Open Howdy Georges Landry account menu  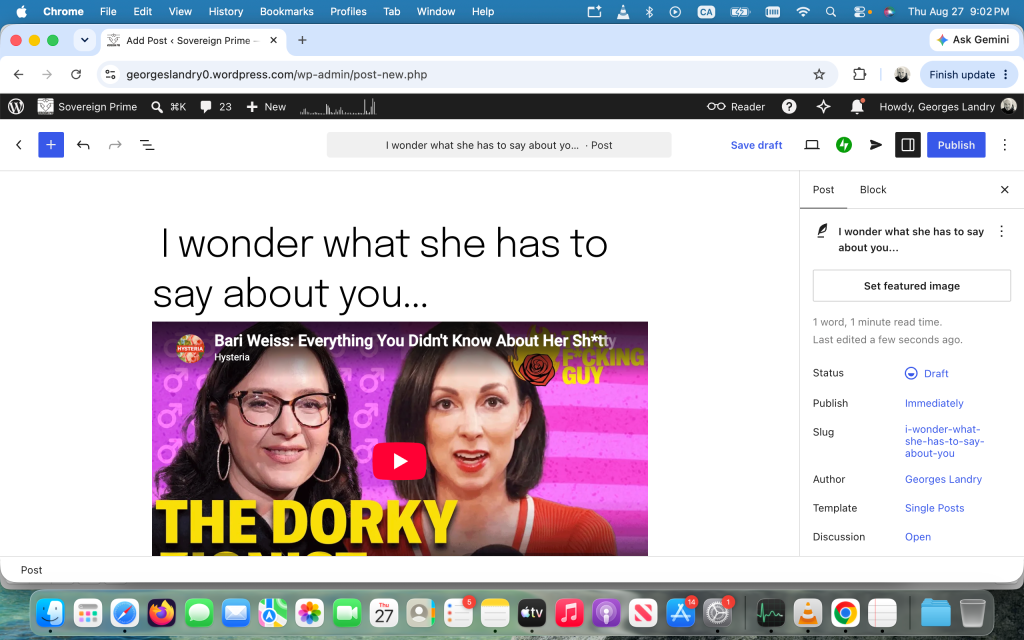[x=948, y=106]
